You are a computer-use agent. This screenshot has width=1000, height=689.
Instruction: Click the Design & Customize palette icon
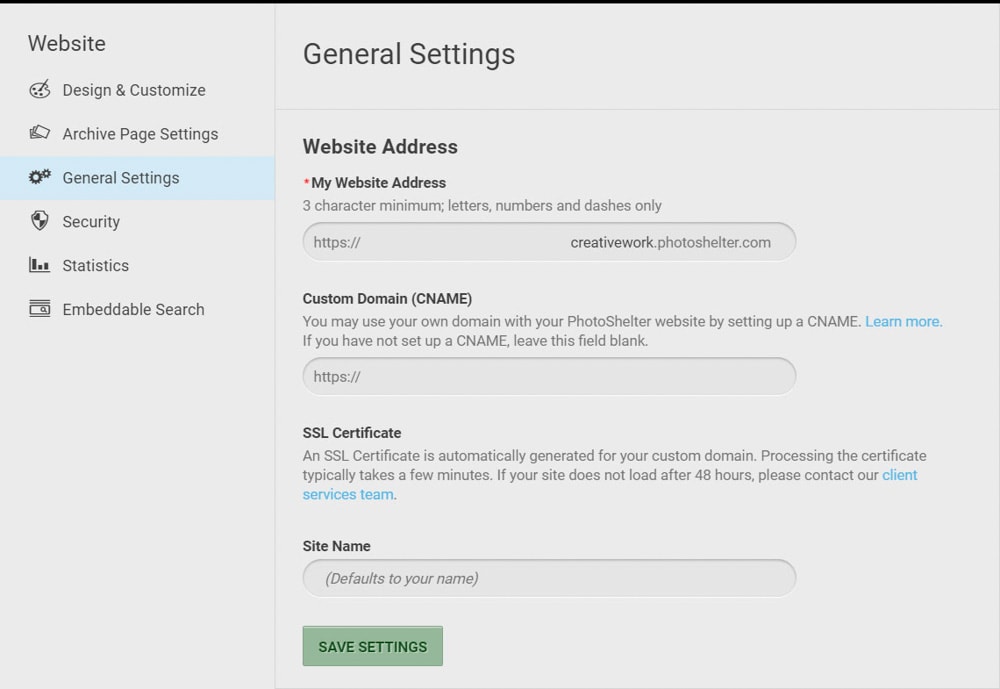(x=40, y=89)
